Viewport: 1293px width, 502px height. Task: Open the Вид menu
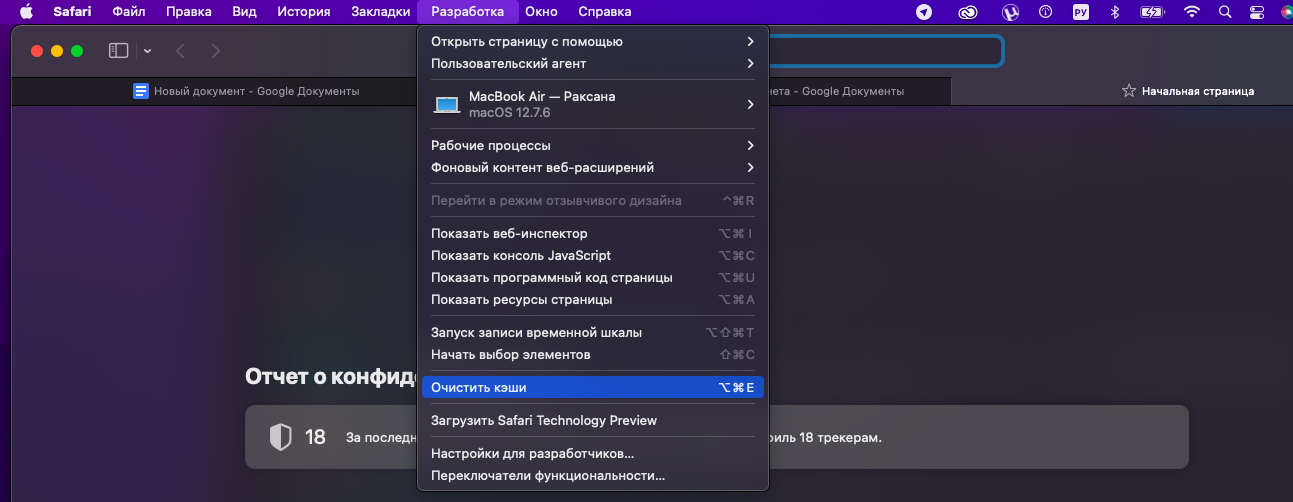point(244,12)
